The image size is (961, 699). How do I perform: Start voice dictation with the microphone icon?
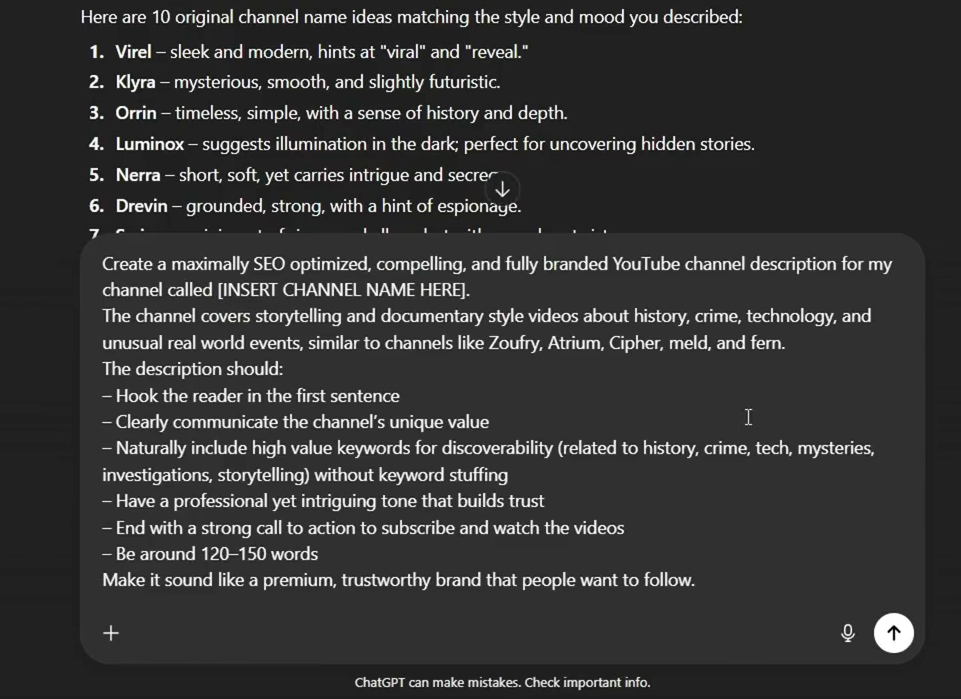point(848,633)
